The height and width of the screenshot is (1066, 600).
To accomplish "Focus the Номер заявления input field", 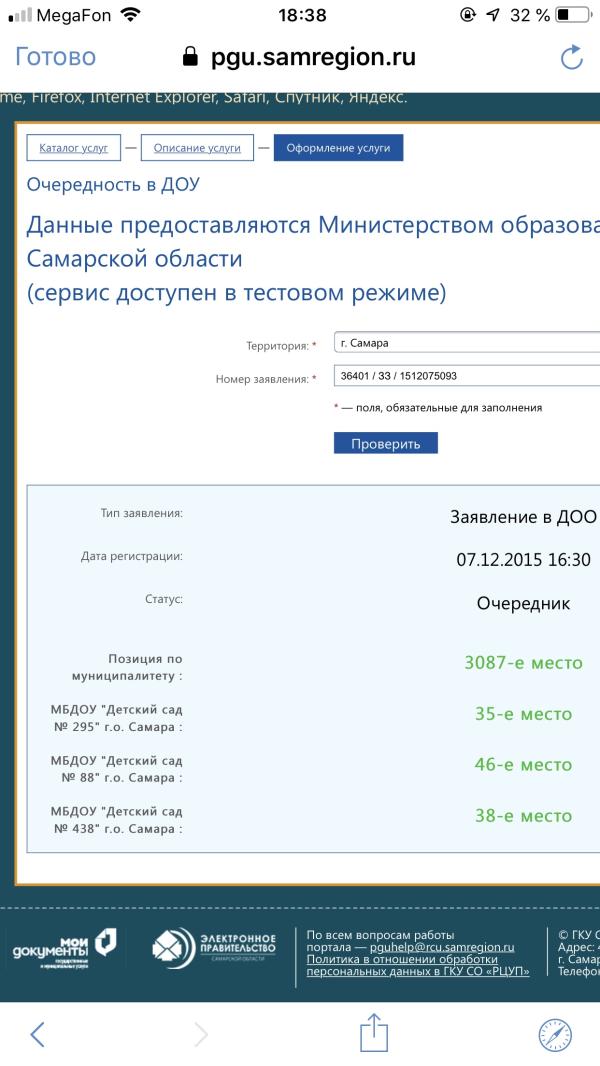I will coord(467,375).
